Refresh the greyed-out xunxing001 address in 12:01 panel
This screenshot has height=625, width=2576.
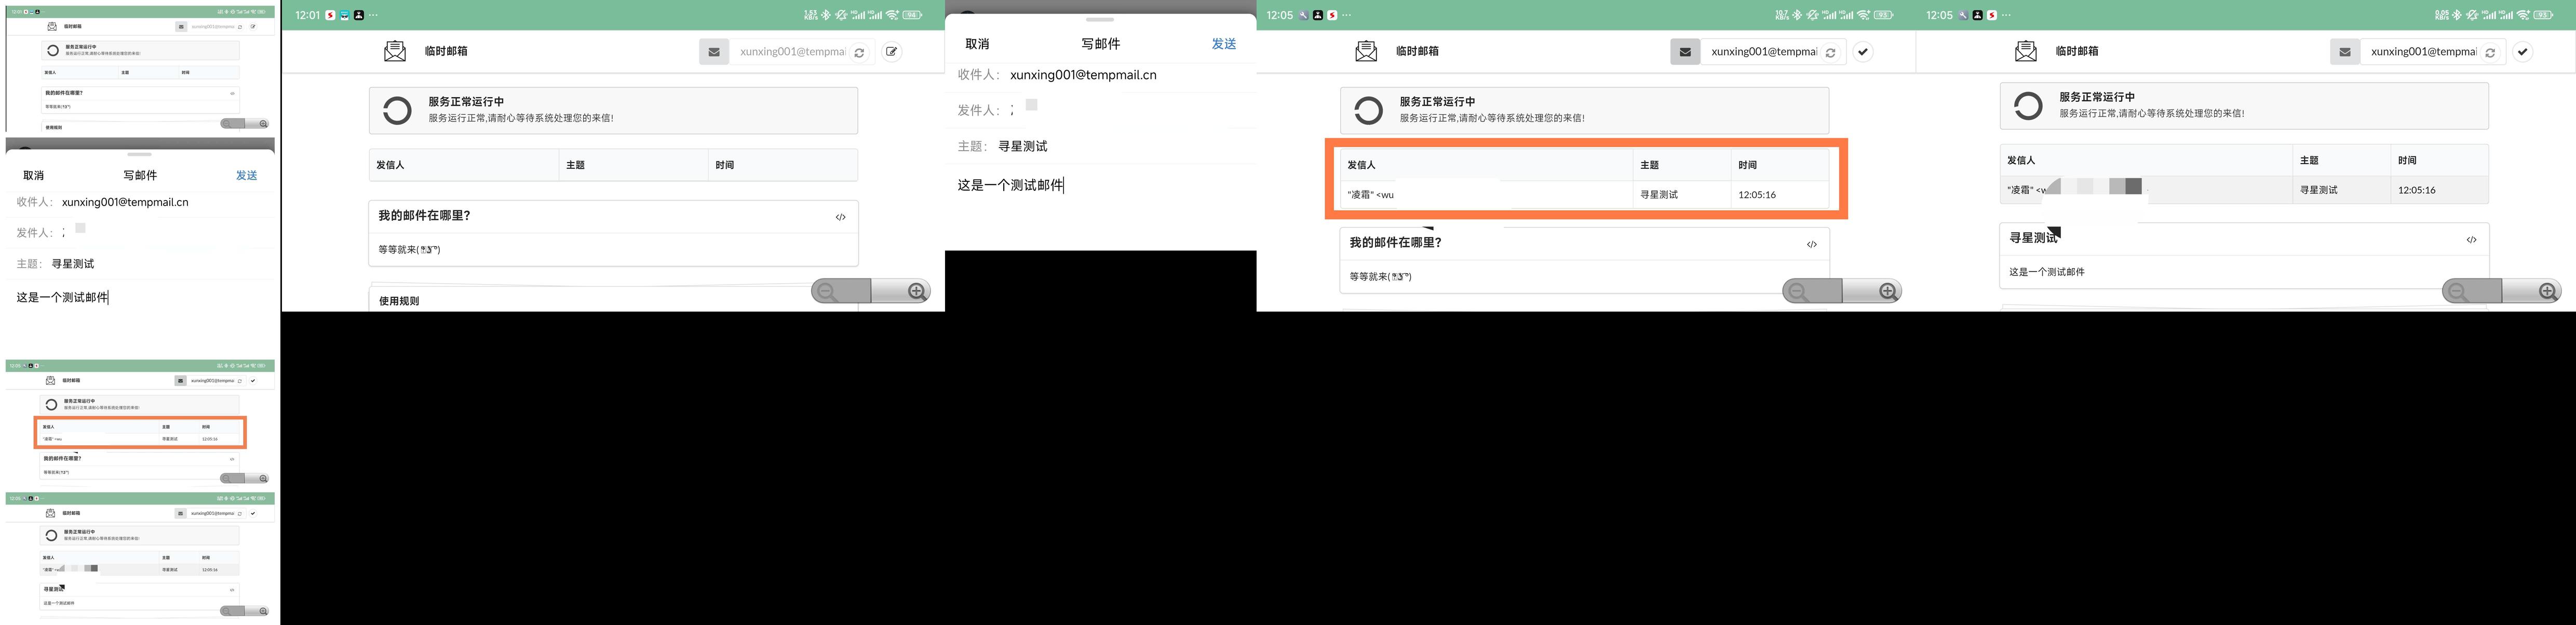coord(859,53)
